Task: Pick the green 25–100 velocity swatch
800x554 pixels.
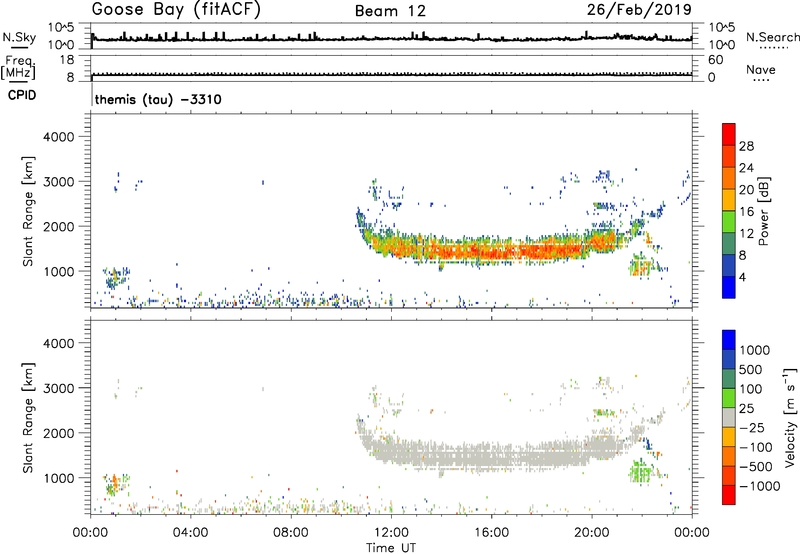Action: [729, 398]
